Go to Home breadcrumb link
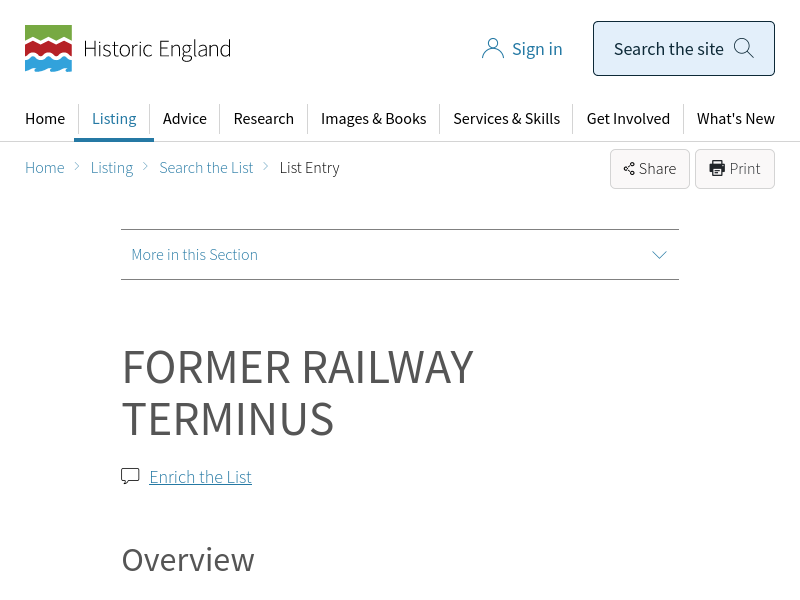The width and height of the screenshot is (800, 600). (x=45, y=168)
